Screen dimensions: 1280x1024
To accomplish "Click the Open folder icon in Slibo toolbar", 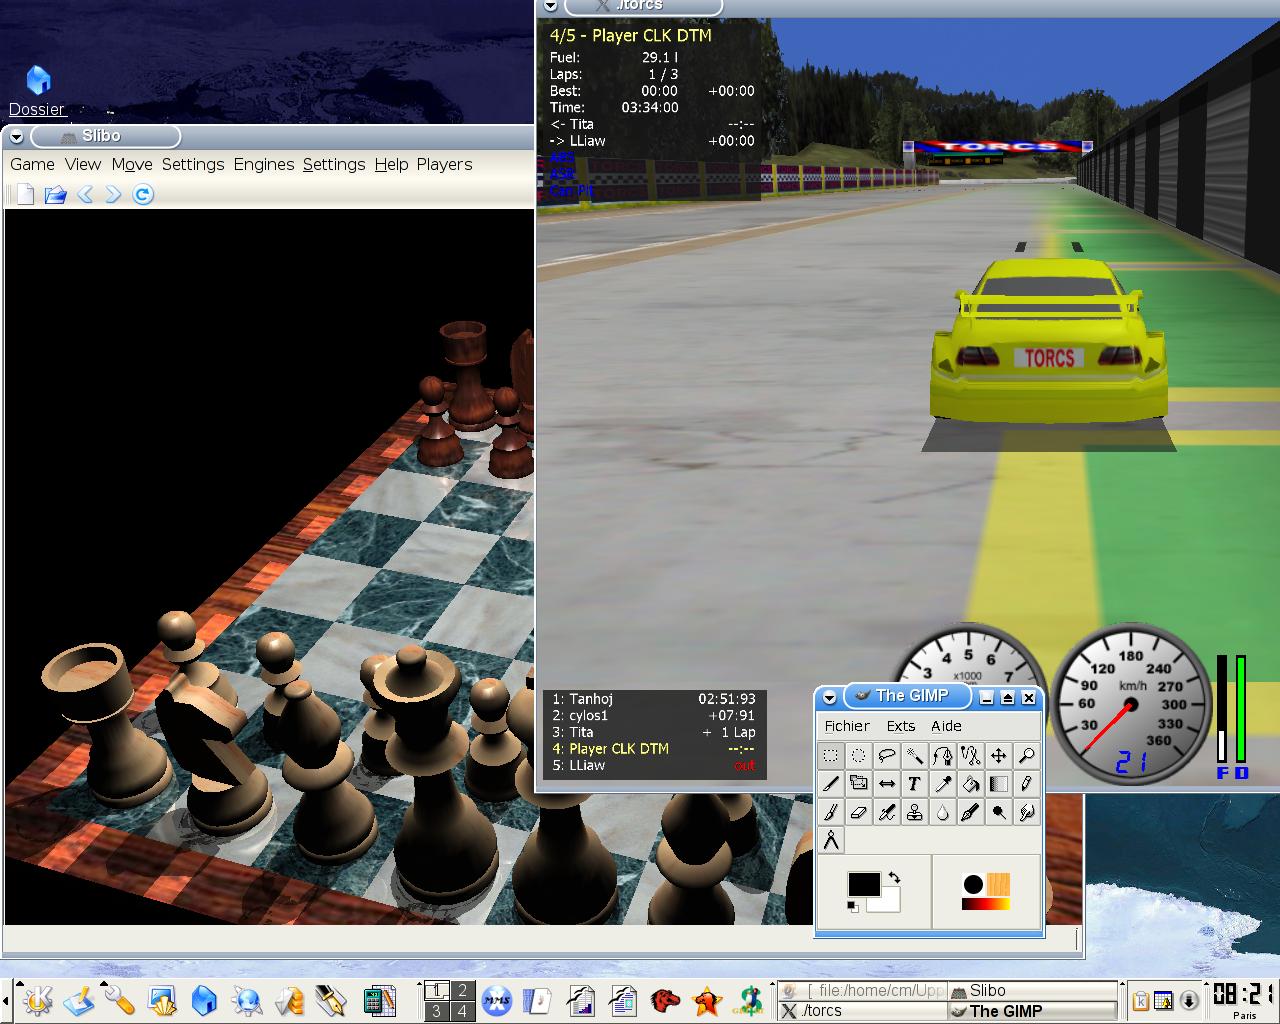I will pos(55,194).
